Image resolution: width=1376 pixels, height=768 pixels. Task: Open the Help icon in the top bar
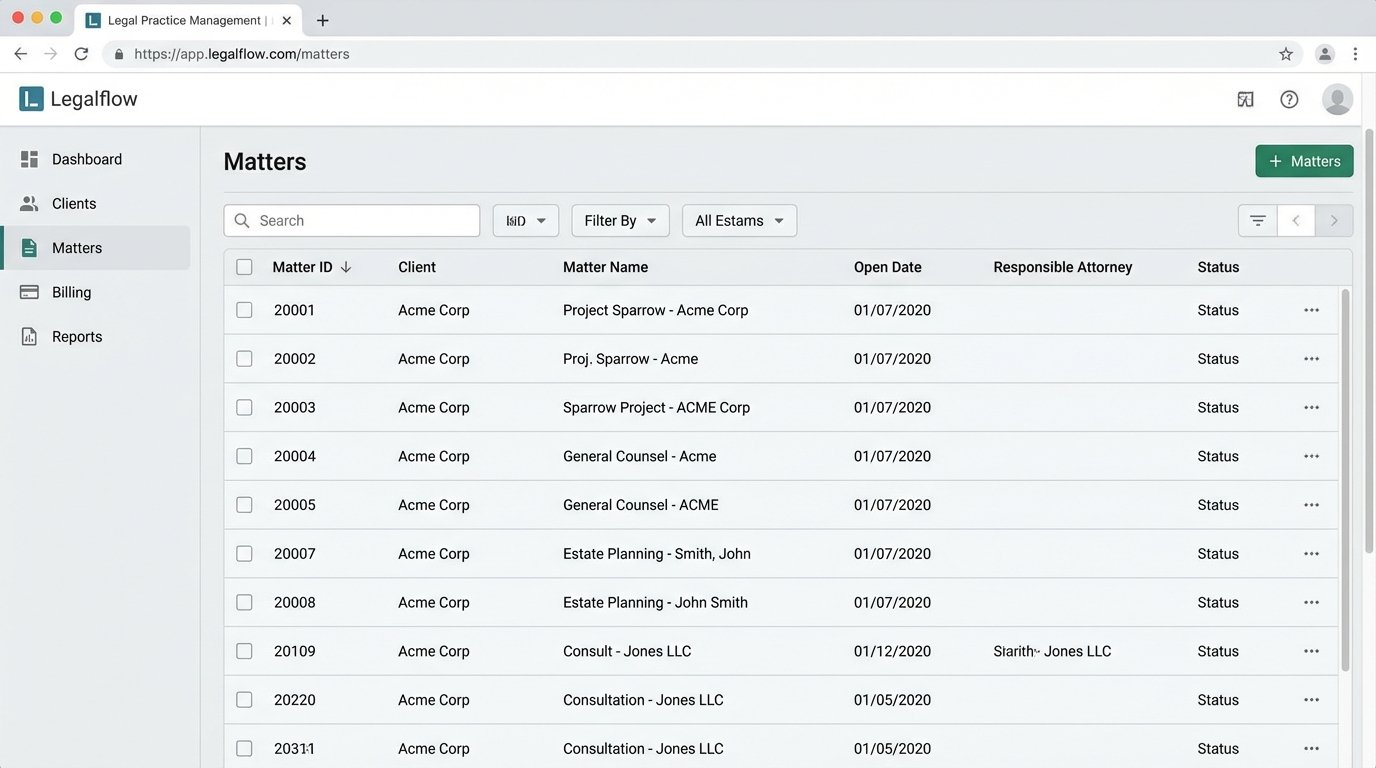point(1288,98)
